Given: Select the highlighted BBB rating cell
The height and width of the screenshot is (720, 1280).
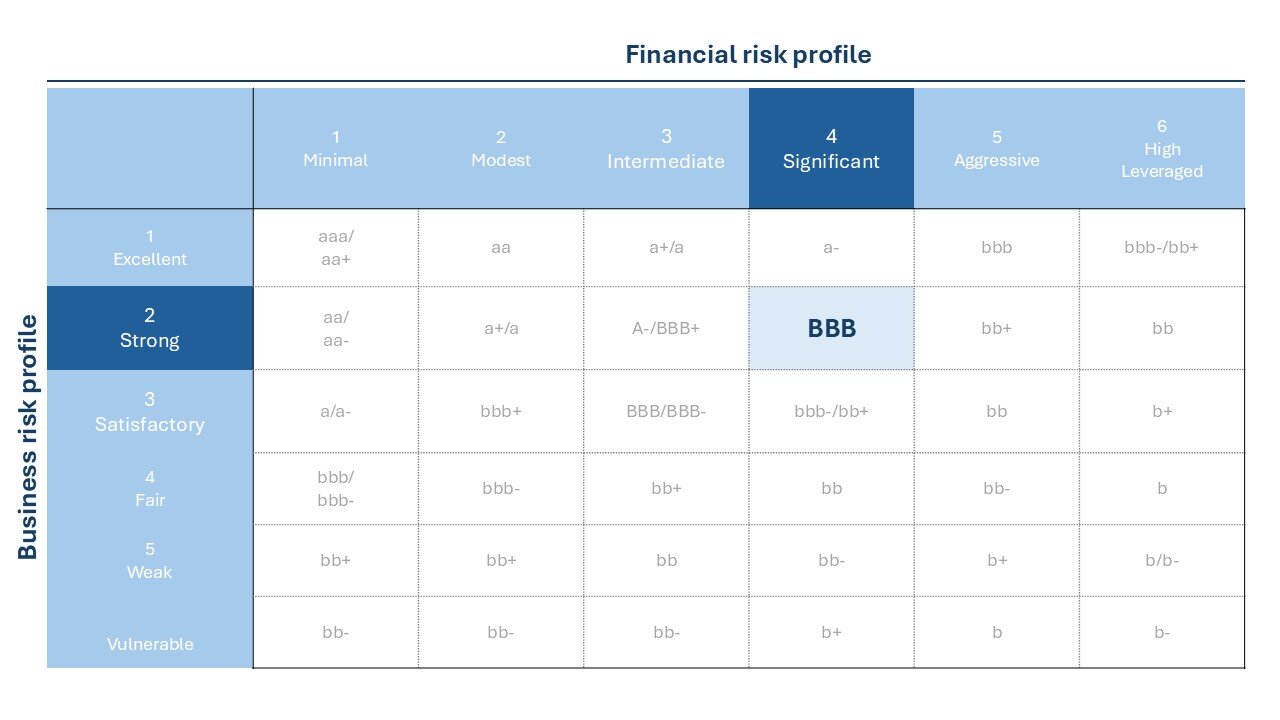Looking at the screenshot, I should [x=831, y=329].
